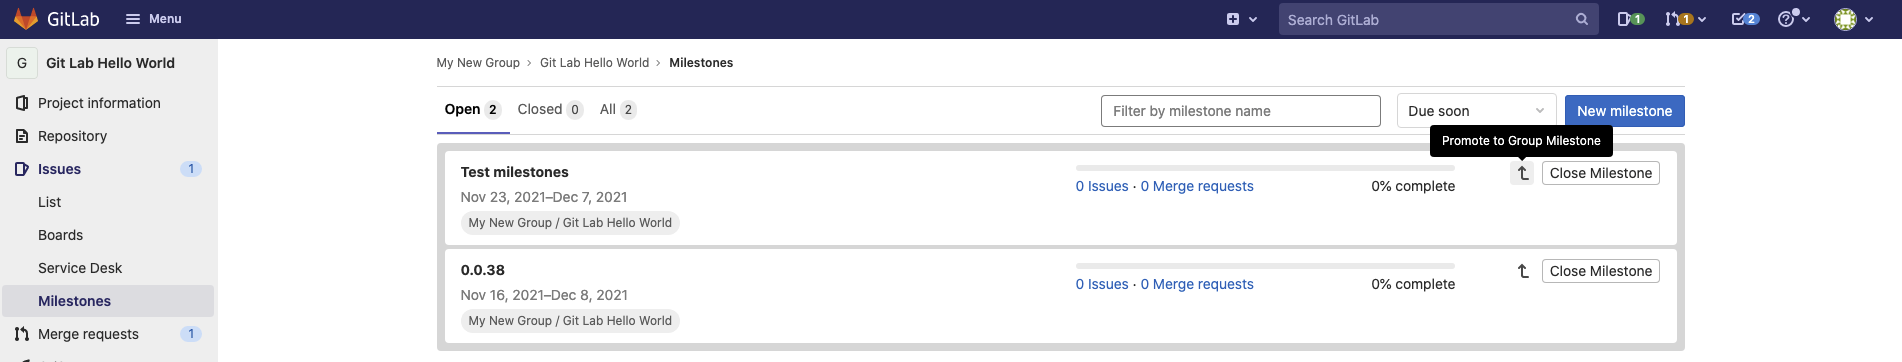Switch to the Closed milestones tab
Image resolution: width=1902 pixels, height=362 pixels.
tap(550, 110)
